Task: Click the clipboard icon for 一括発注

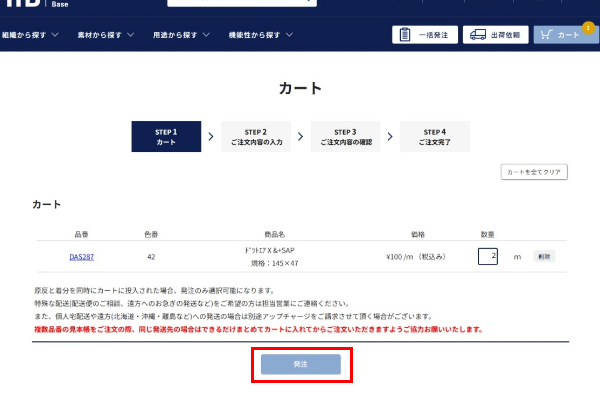Action: coord(405,35)
